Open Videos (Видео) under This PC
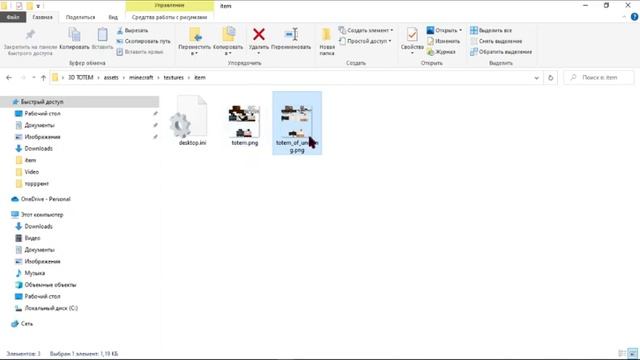This screenshot has width=640, height=360. (32, 238)
